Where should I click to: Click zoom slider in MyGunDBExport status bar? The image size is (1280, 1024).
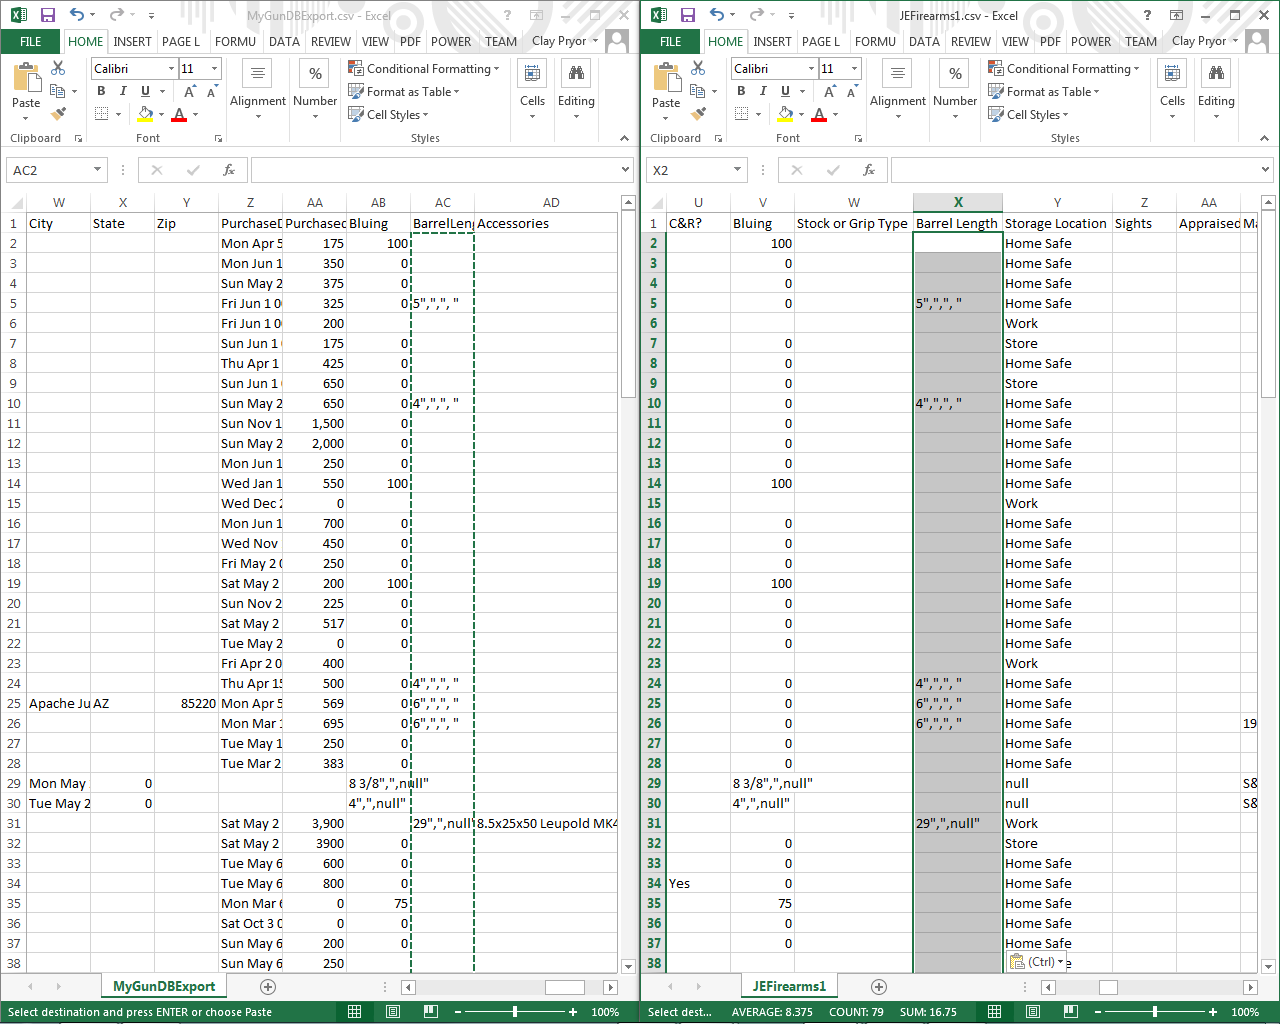pos(515,1012)
